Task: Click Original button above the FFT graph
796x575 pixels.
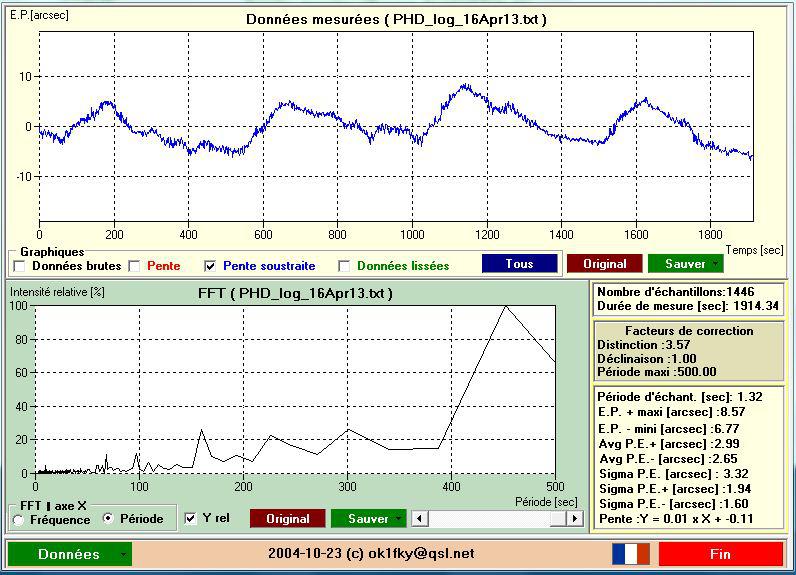Action: 605,264
